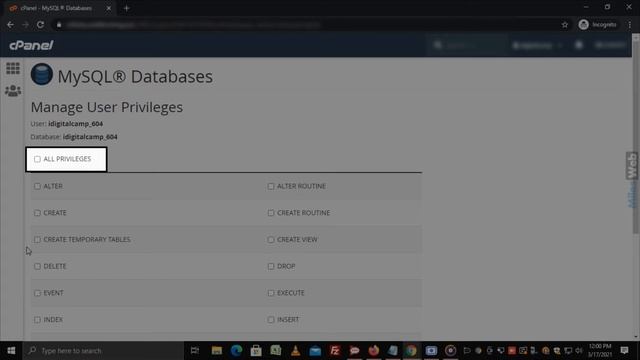Viewport: 640px width, 360px height.
Task: Open Microsoft Store from taskbar
Action: [x=256, y=351]
